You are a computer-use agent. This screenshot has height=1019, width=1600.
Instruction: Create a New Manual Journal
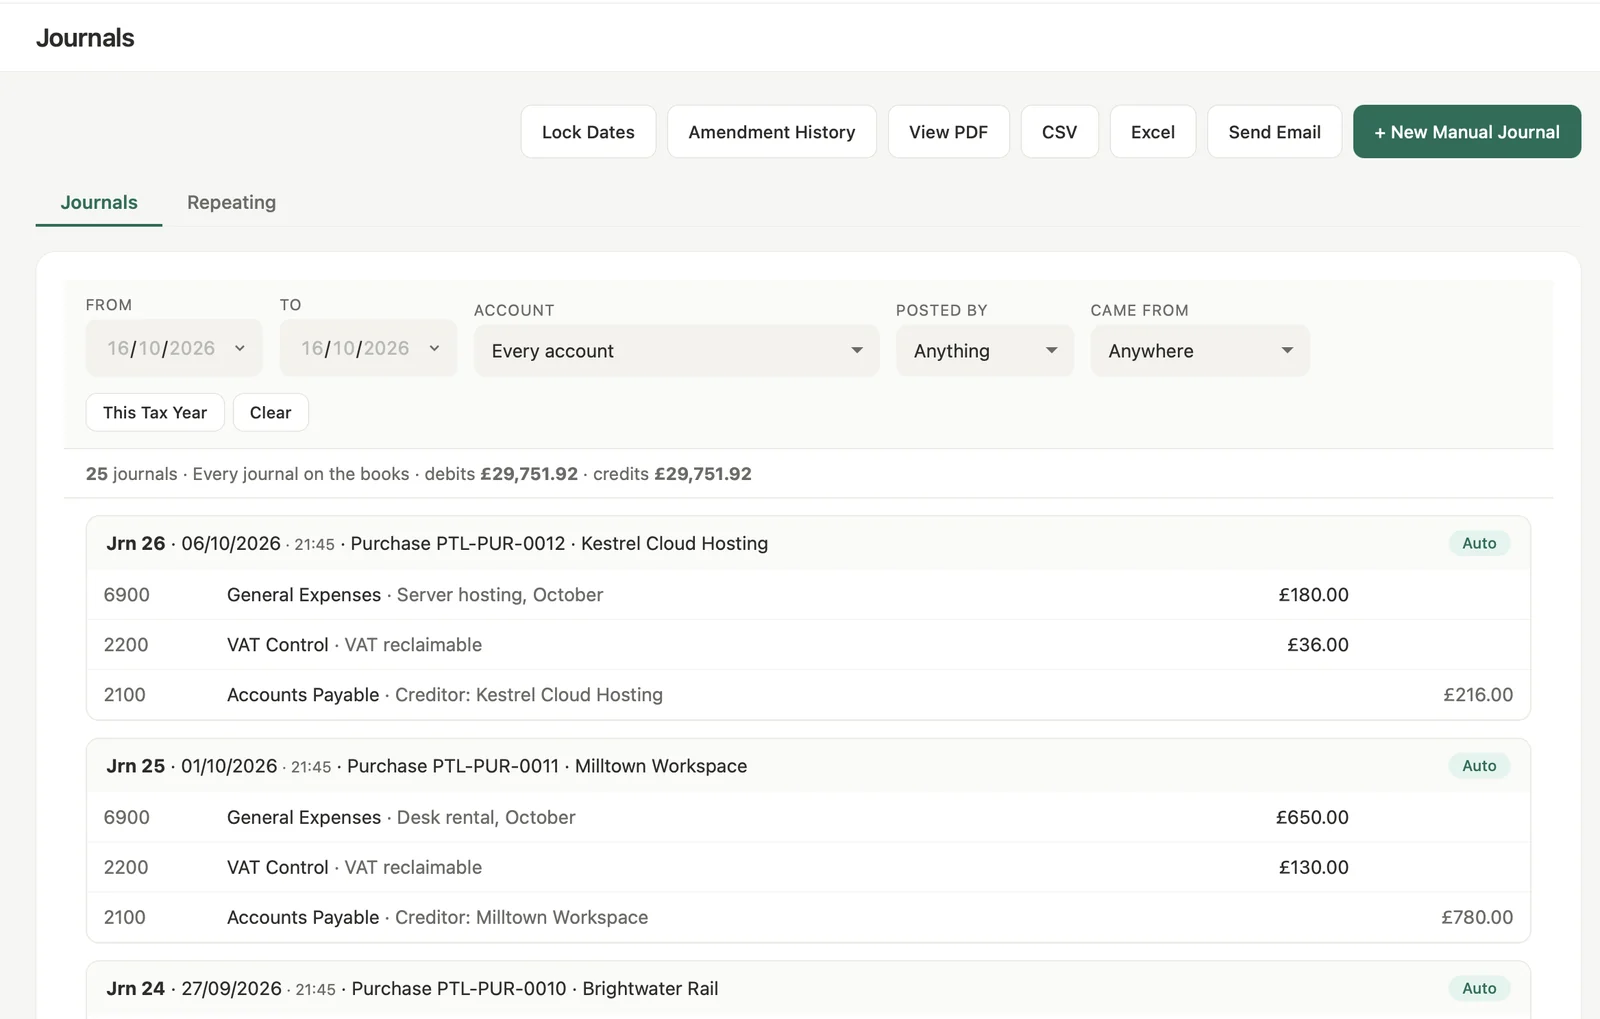1467,132
